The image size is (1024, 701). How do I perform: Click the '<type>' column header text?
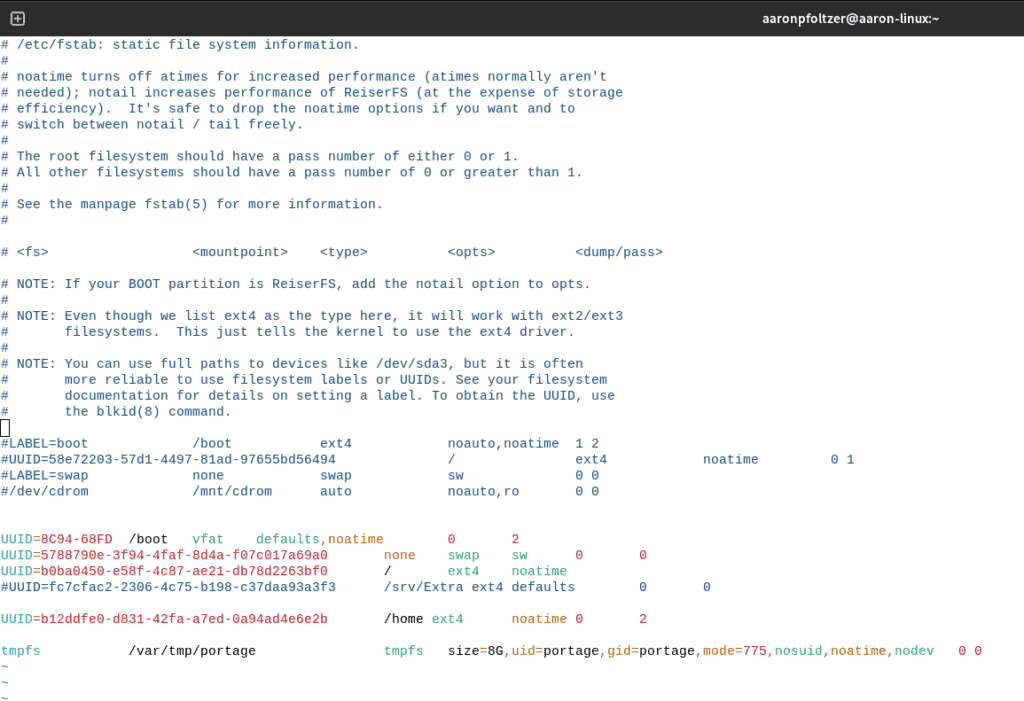pyautogui.click(x=344, y=252)
